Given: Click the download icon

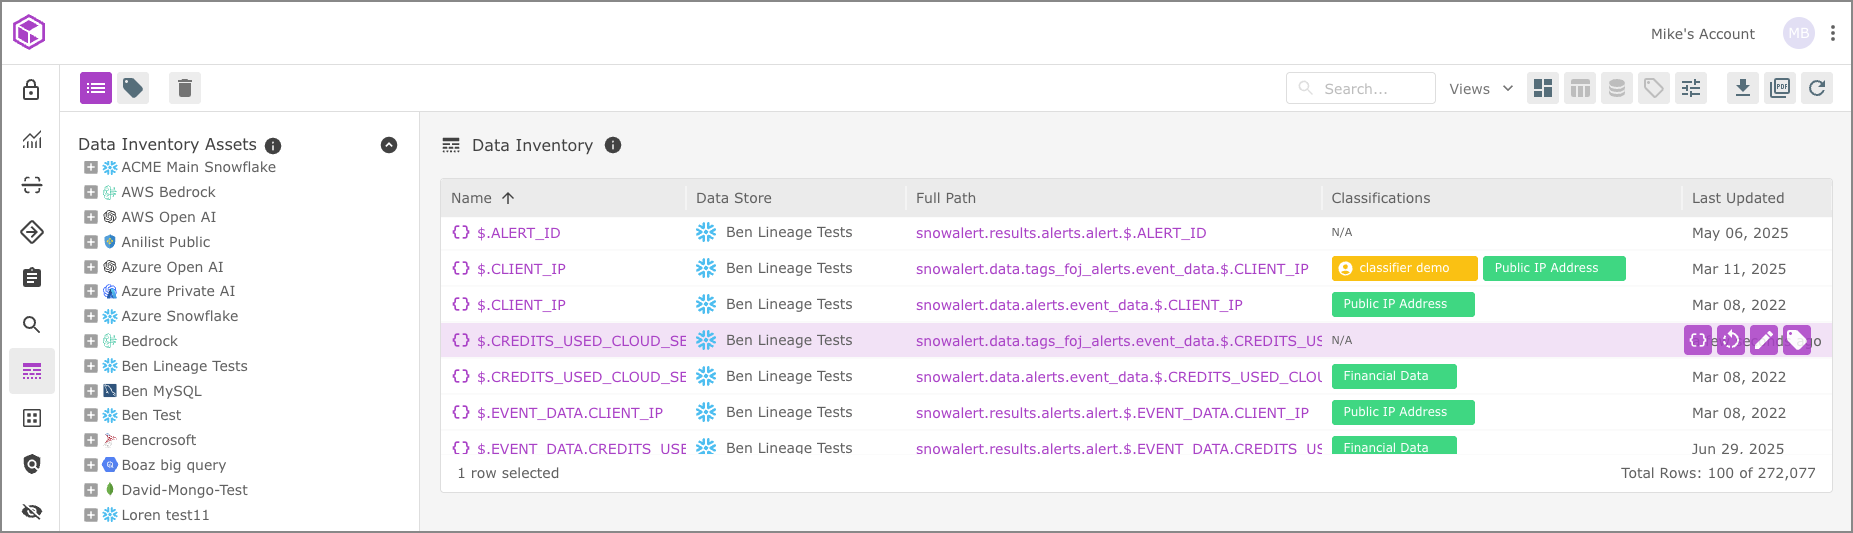Looking at the screenshot, I should pyautogui.click(x=1743, y=88).
